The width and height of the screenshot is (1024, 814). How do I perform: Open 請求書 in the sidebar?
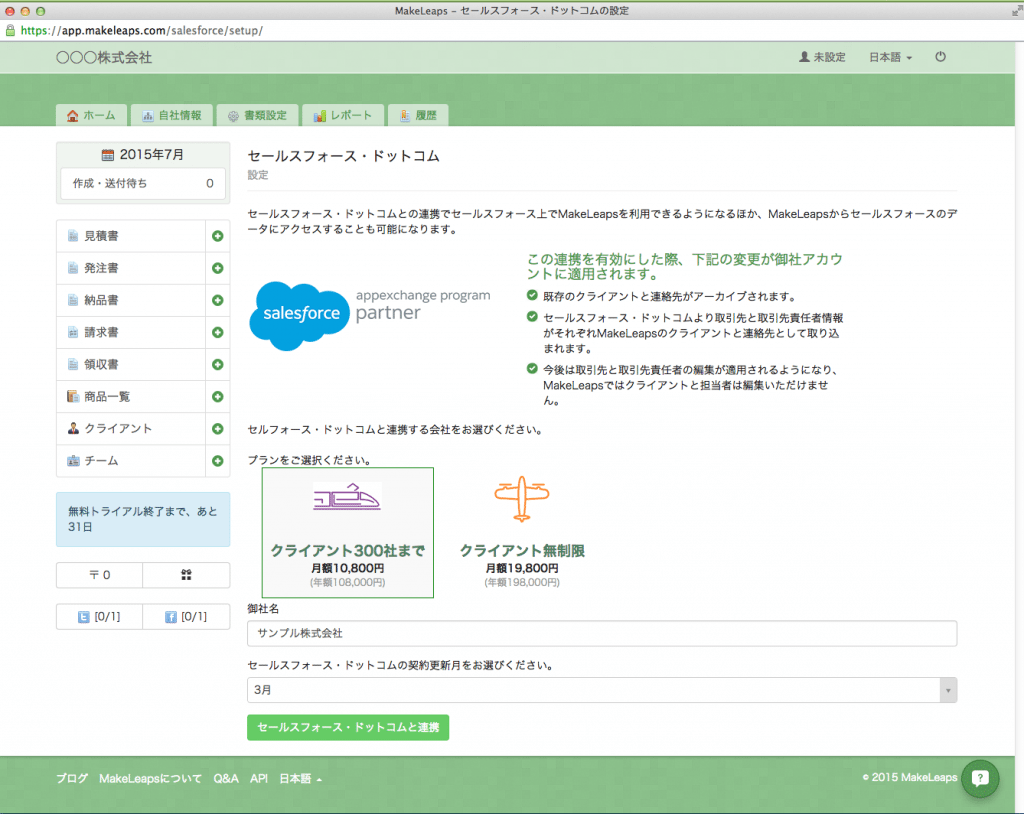tap(131, 333)
